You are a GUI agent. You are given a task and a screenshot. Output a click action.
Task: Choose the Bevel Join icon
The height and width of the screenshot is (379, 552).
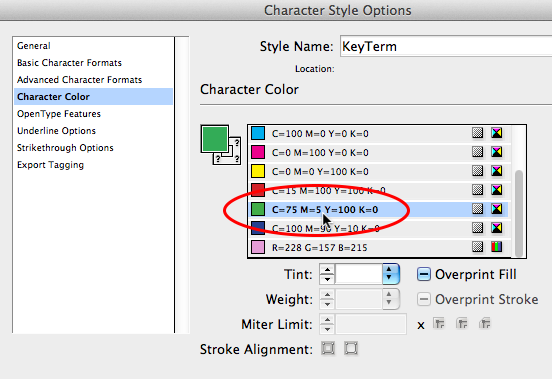pyautogui.click(x=485, y=323)
